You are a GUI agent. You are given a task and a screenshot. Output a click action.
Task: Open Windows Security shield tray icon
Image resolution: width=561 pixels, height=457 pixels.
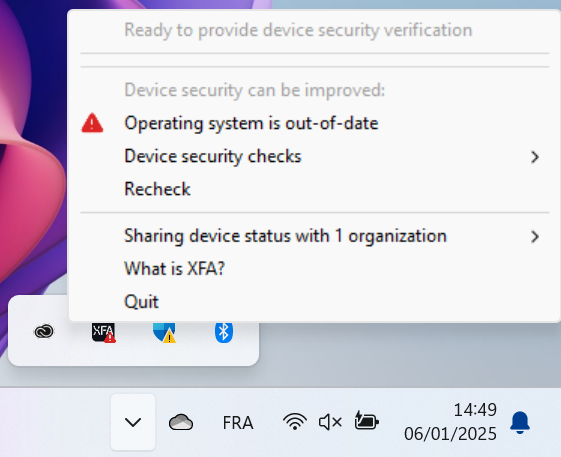point(164,332)
